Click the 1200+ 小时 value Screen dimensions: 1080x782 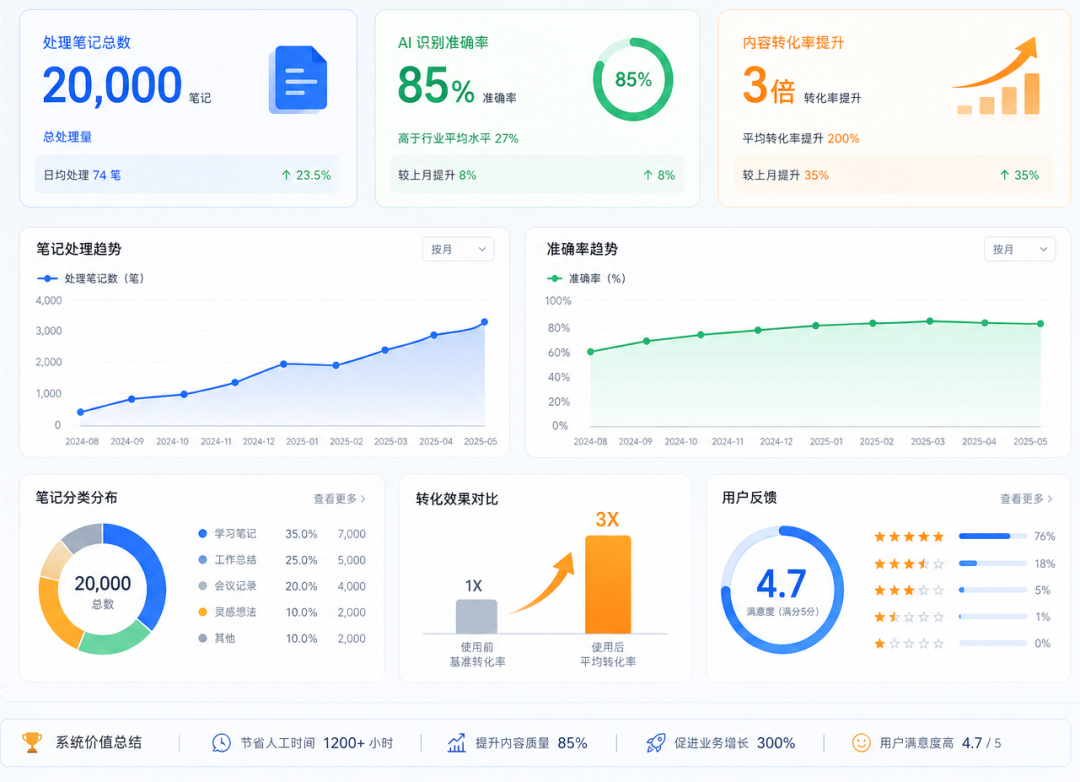(x=358, y=743)
